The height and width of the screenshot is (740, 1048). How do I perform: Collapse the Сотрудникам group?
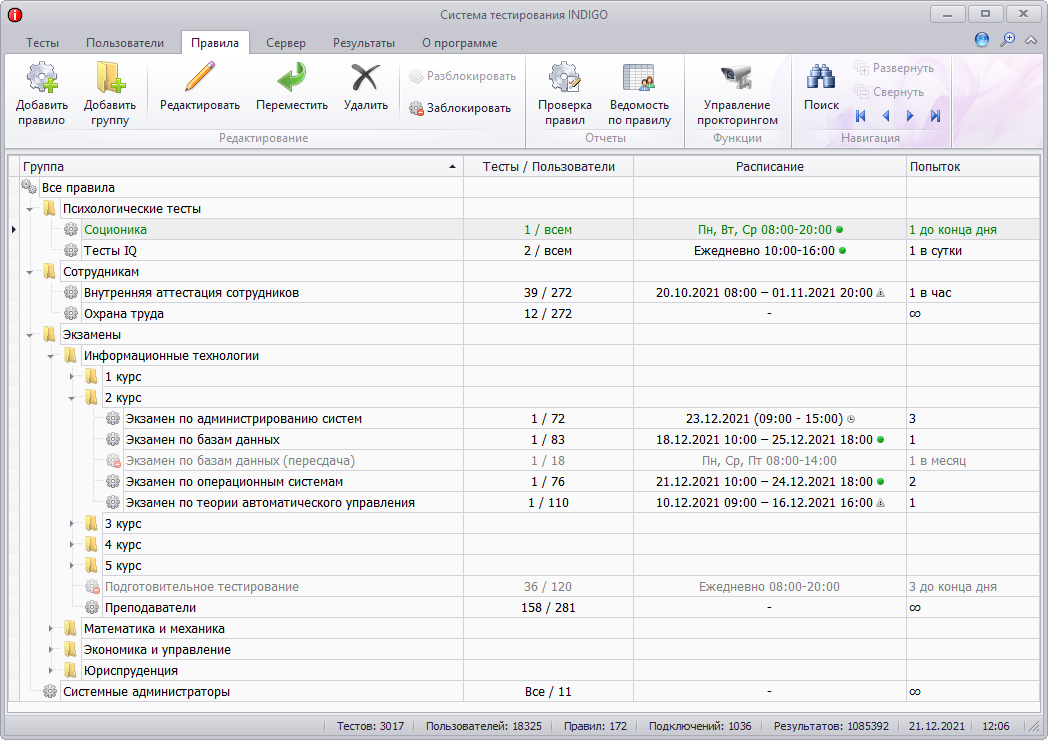coord(29,272)
